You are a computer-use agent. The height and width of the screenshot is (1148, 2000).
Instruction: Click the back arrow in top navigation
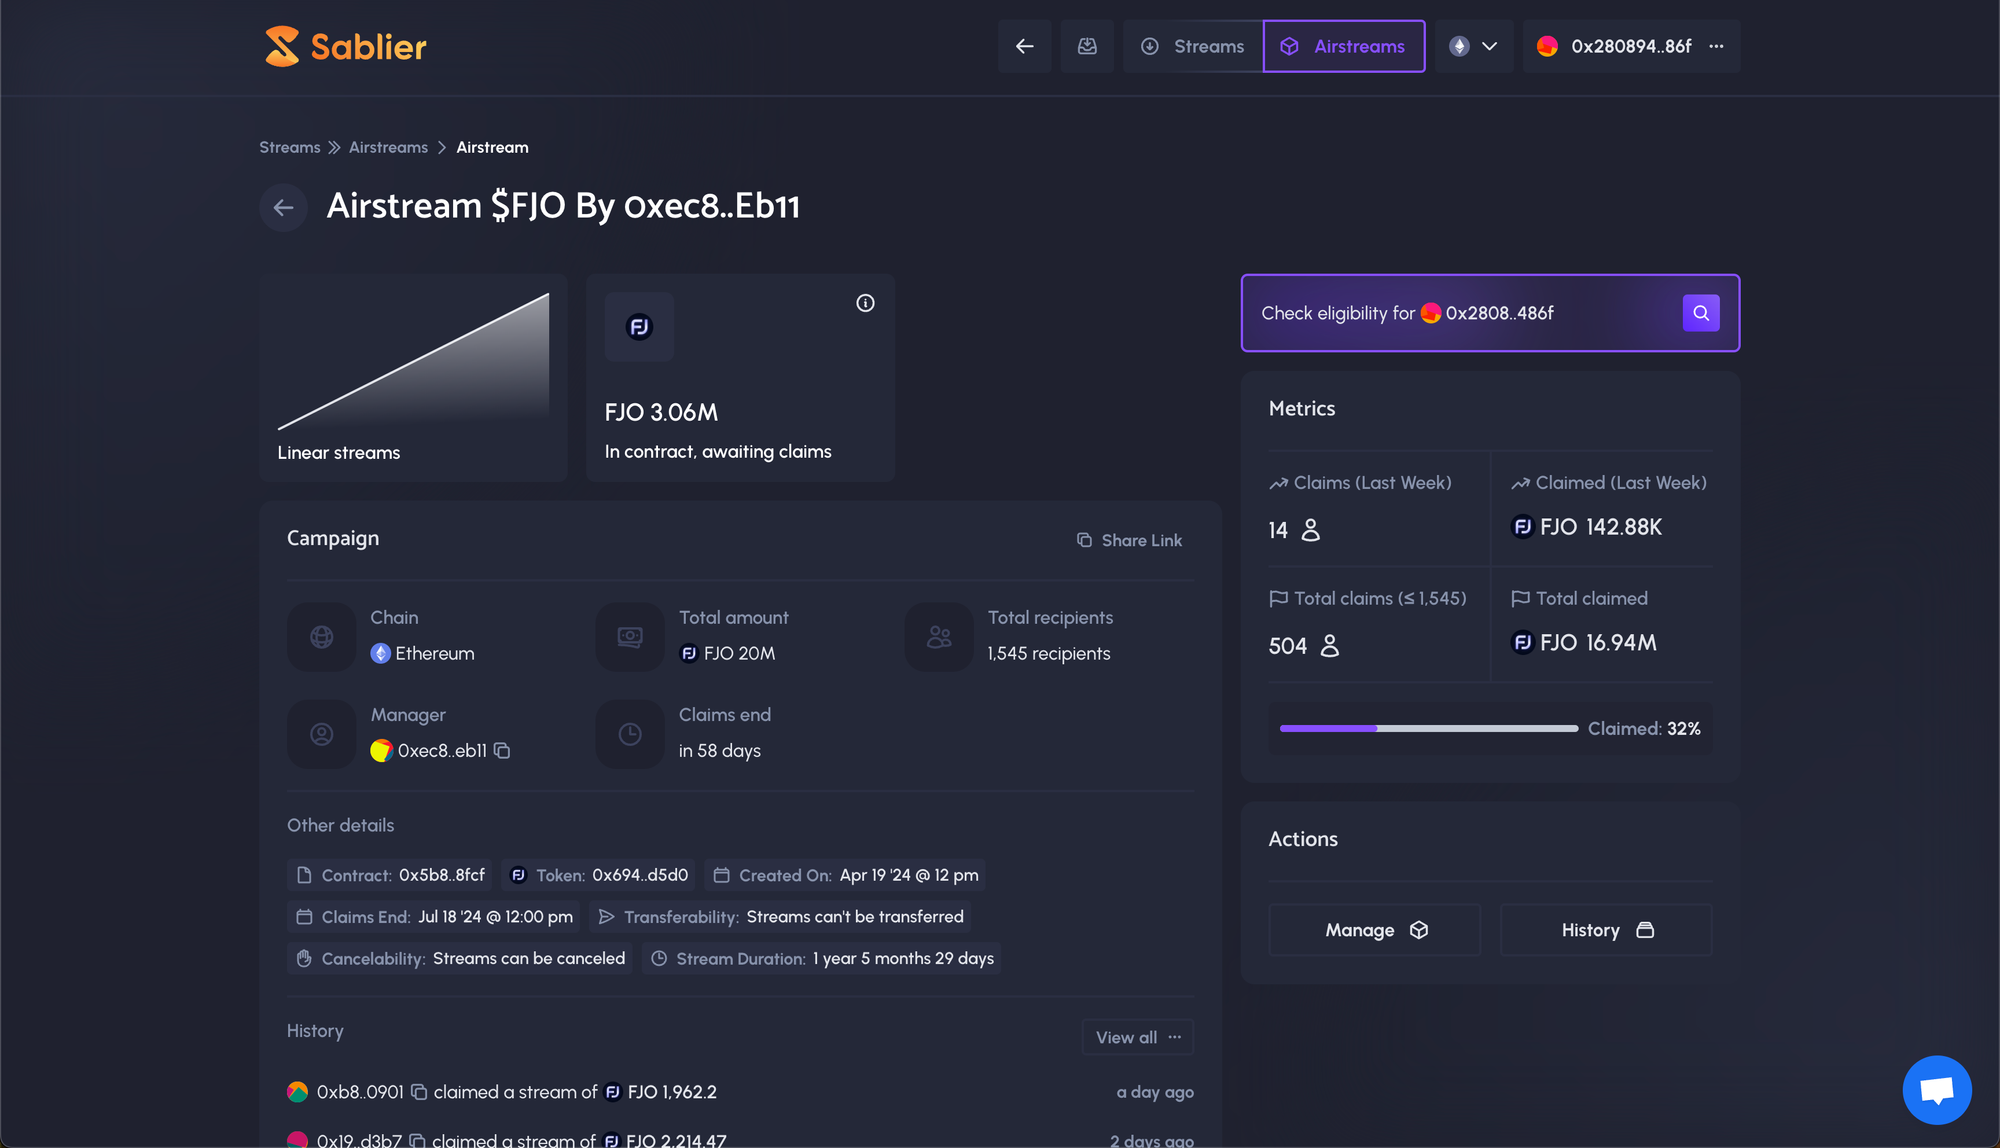tap(1024, 46)
